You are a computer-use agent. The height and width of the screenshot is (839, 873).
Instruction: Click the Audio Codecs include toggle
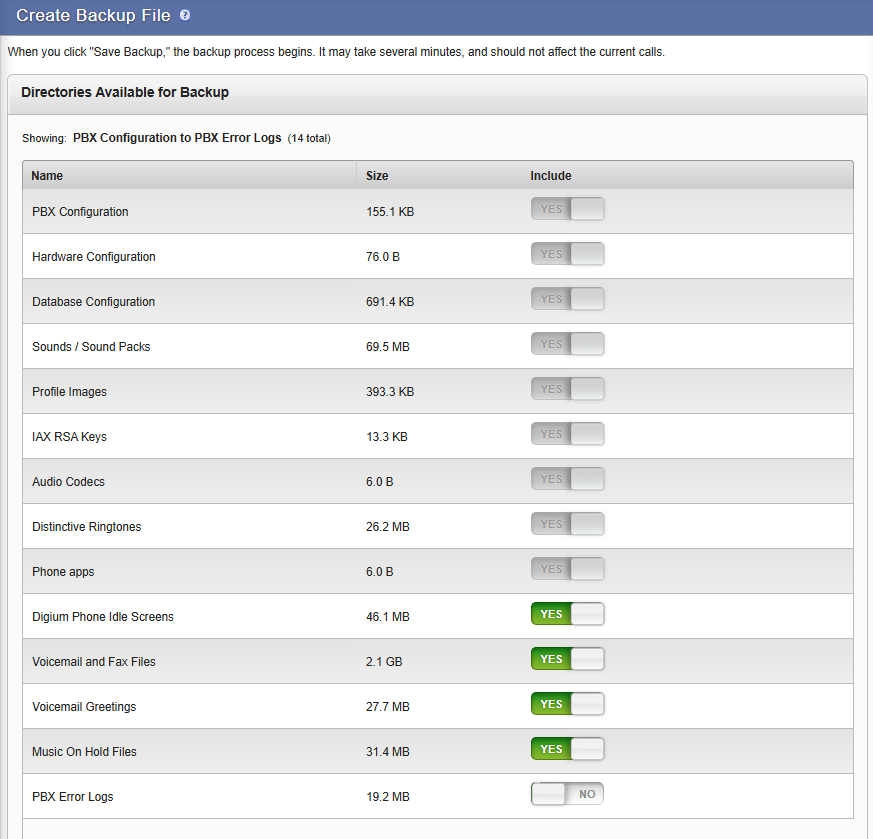tap(567, 479)
